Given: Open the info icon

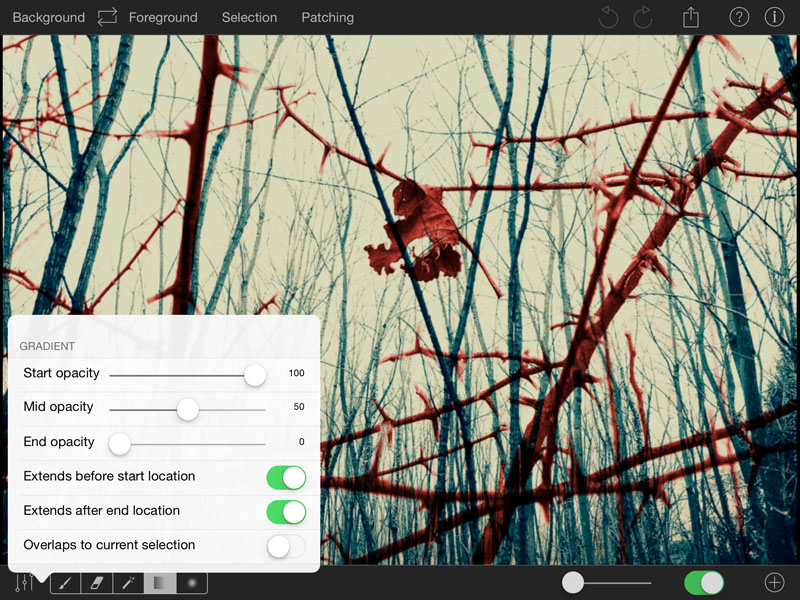Looking at the screenshot, I should coord(774,17).
